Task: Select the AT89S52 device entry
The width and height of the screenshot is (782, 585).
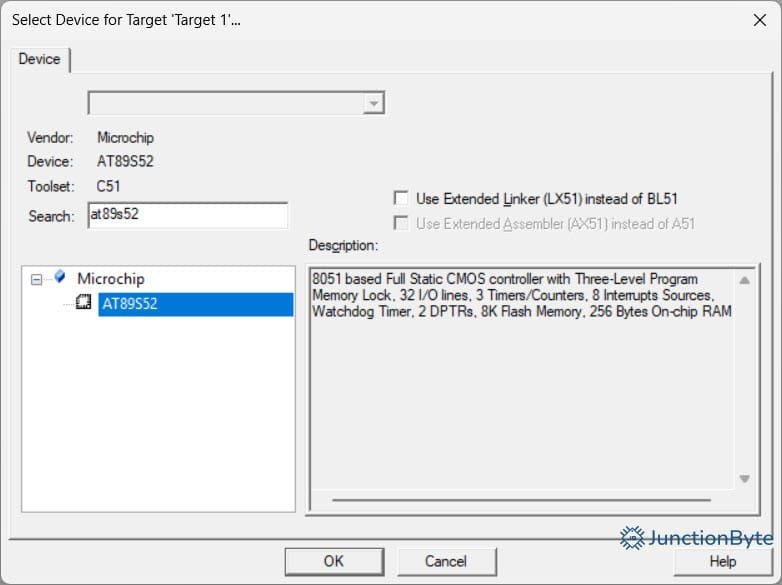Action: pos(129,304)
